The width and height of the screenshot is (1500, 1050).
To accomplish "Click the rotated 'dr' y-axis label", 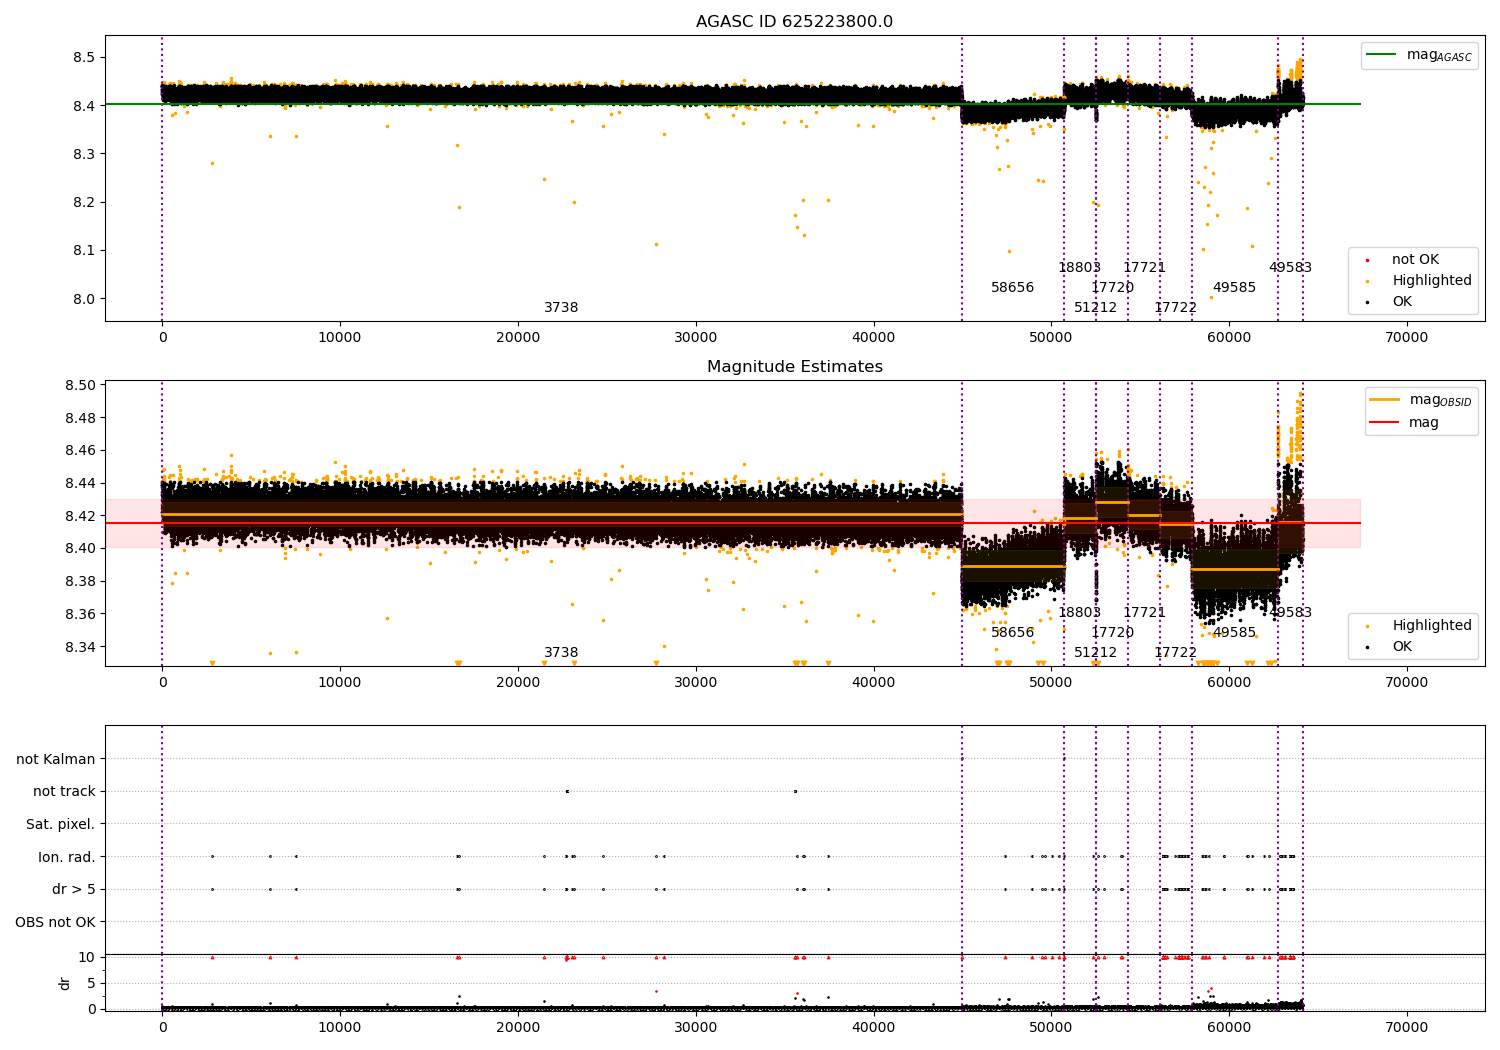I will (x=65, y=983).
